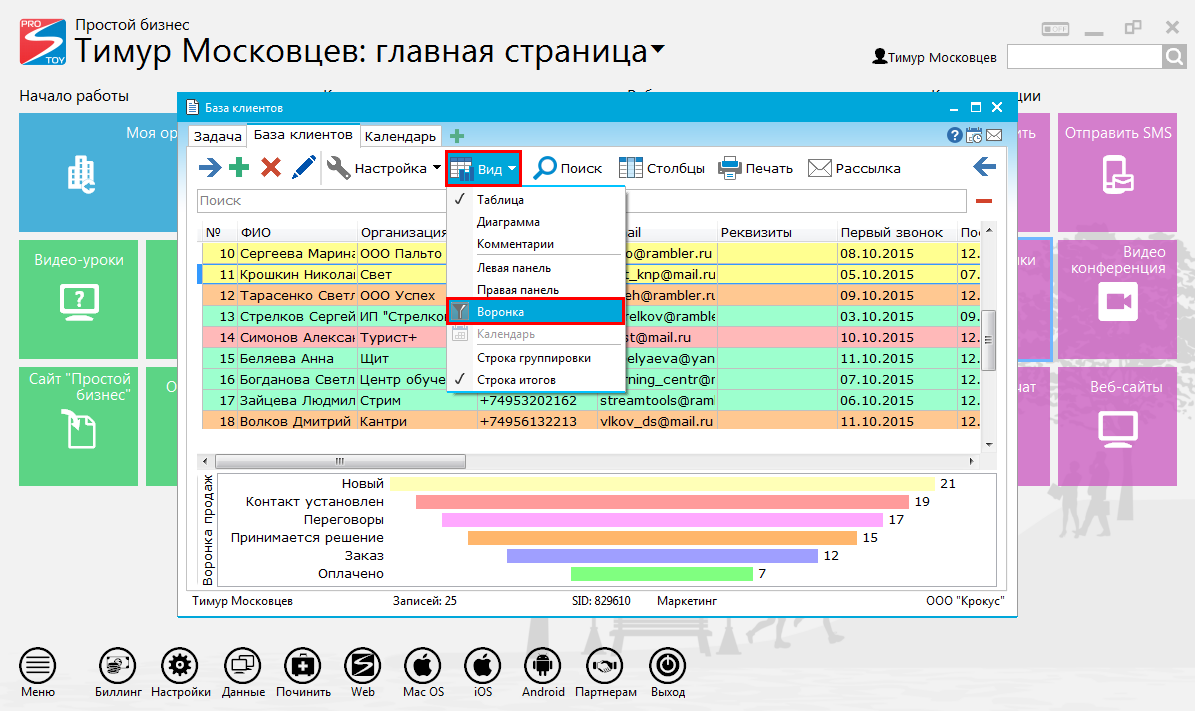Toggle Строка итогов option
Screen dimensions: 1195x711
516,380
